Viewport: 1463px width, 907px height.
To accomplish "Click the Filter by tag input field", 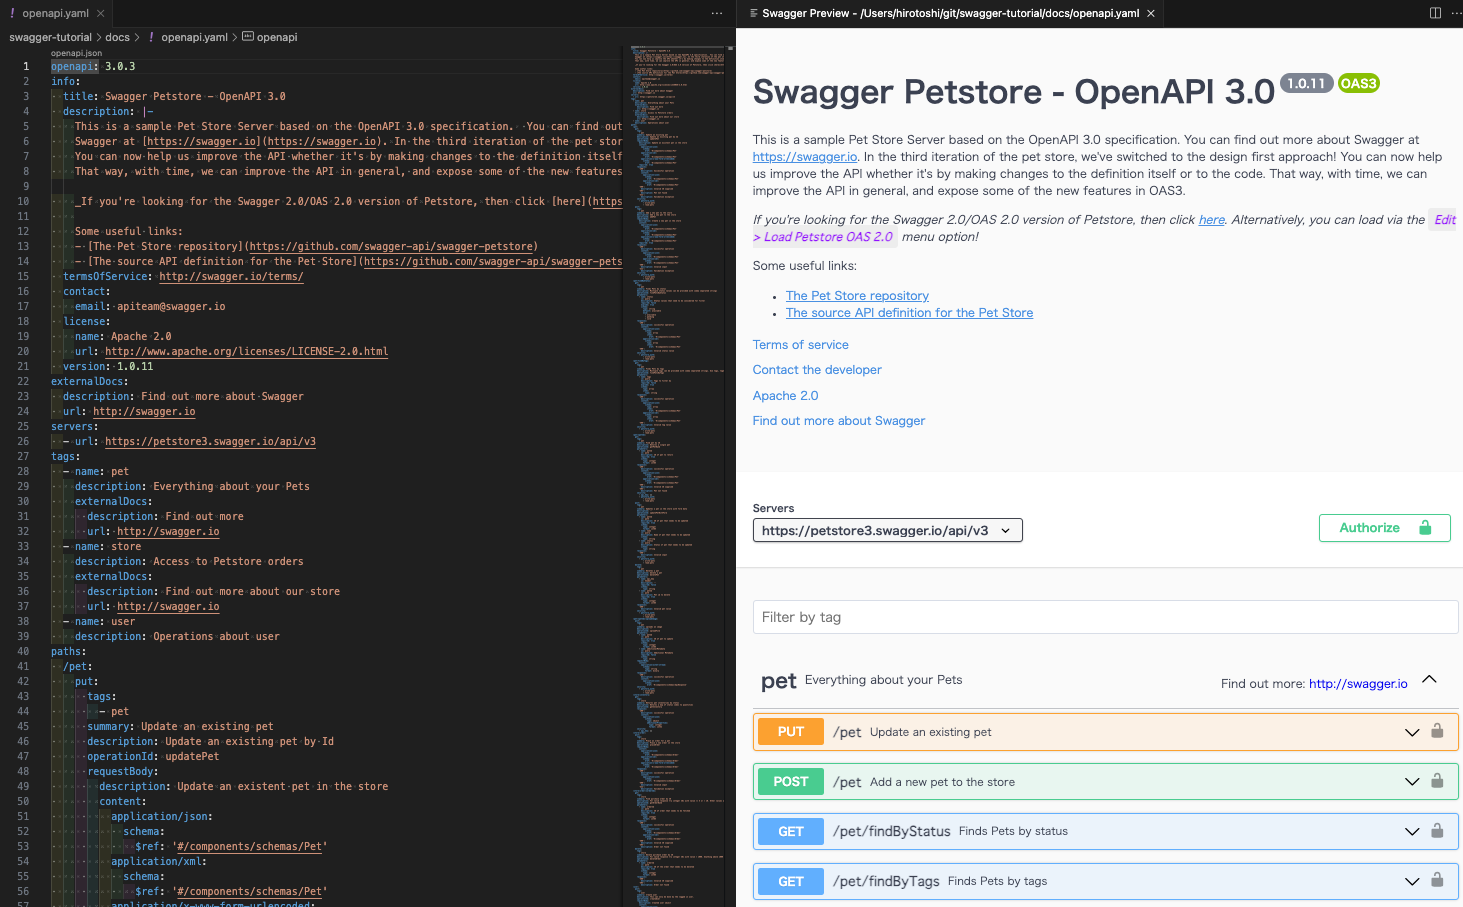I will (x=1105, y=617).
